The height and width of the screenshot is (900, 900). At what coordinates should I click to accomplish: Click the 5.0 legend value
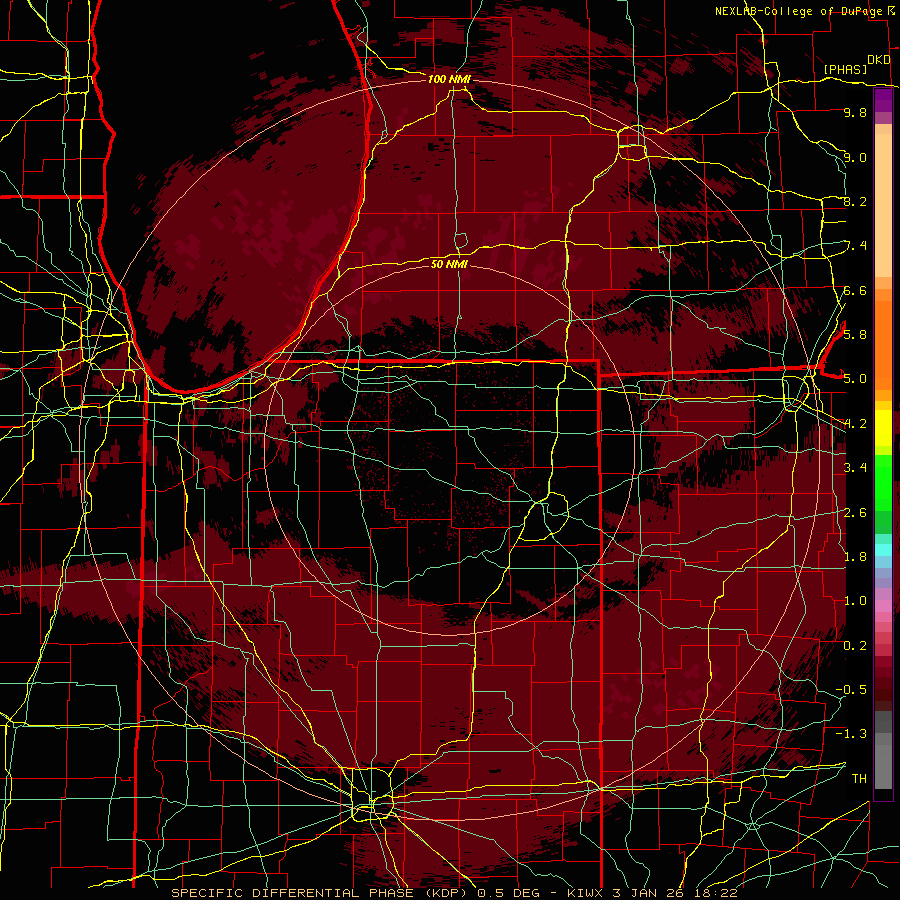click(x=855, y=379)
